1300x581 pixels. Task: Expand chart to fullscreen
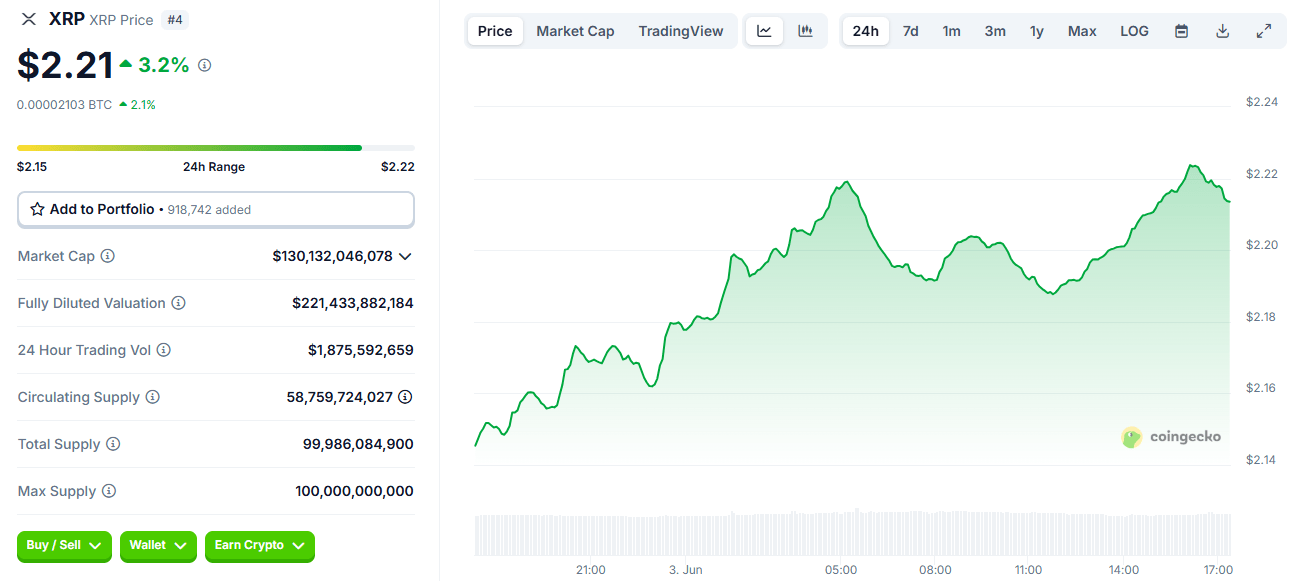click(1264, 31)
